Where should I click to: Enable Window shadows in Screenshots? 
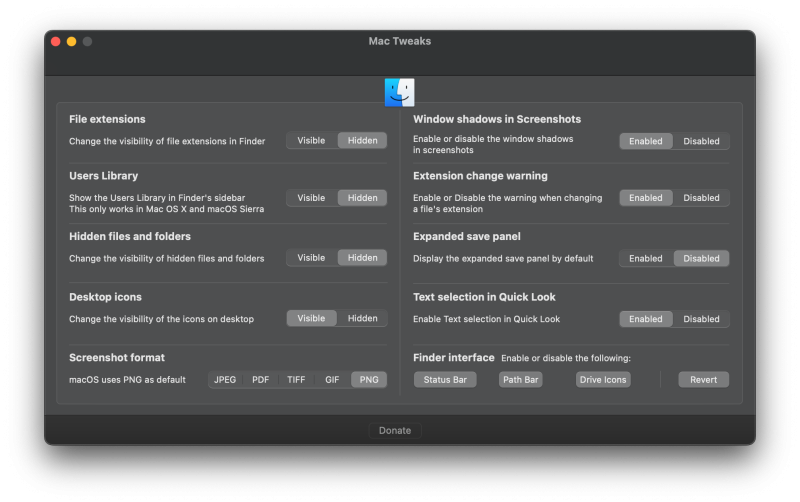[x=645, y=141]
